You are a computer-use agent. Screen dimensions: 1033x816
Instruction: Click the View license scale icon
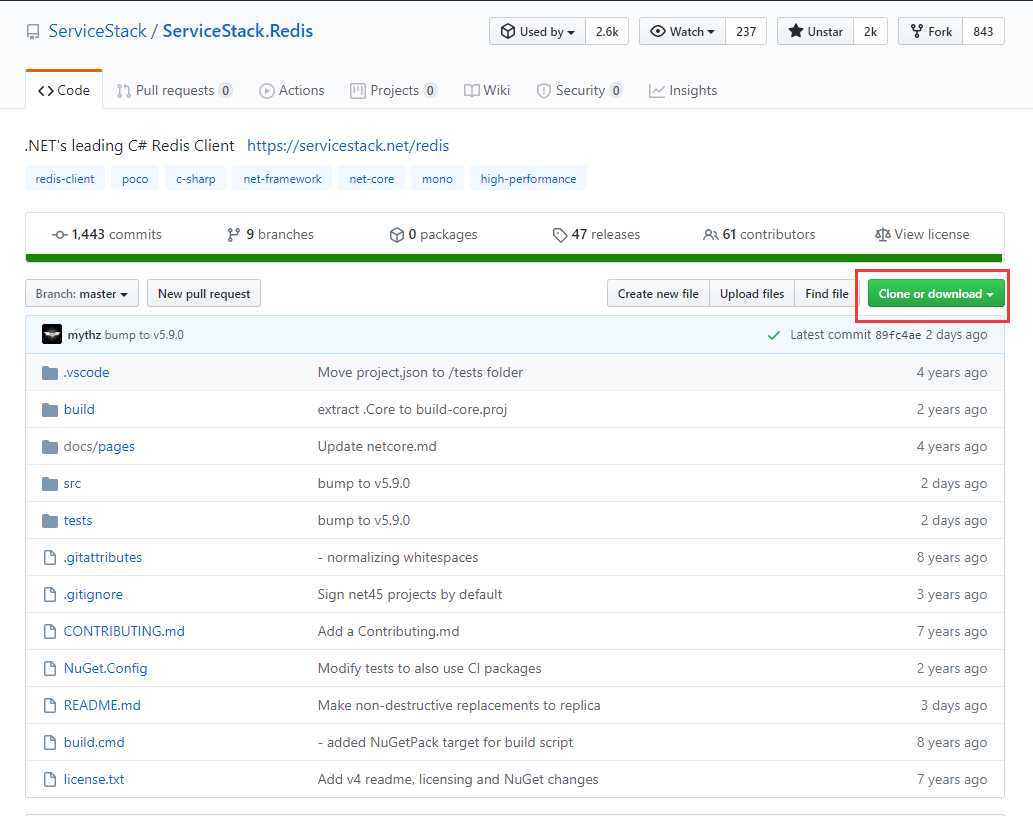[882, 235]
